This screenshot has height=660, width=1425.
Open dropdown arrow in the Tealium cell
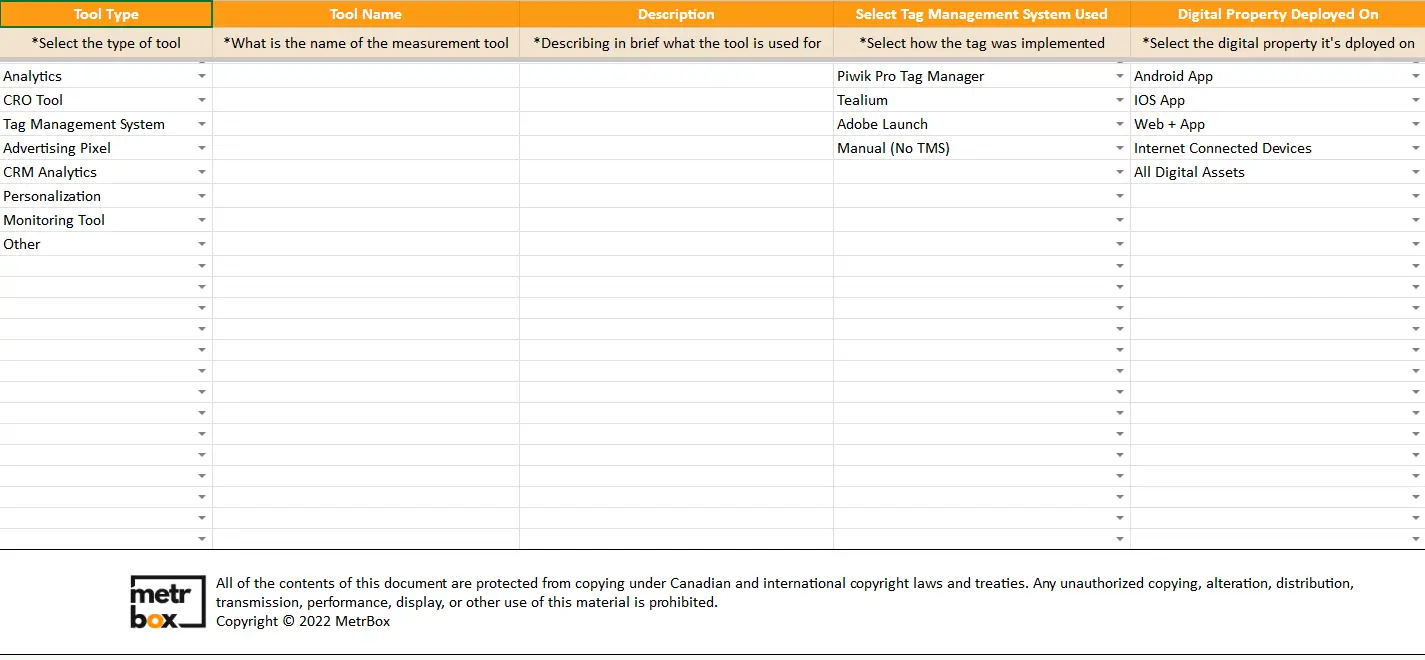click(1120, 100)
